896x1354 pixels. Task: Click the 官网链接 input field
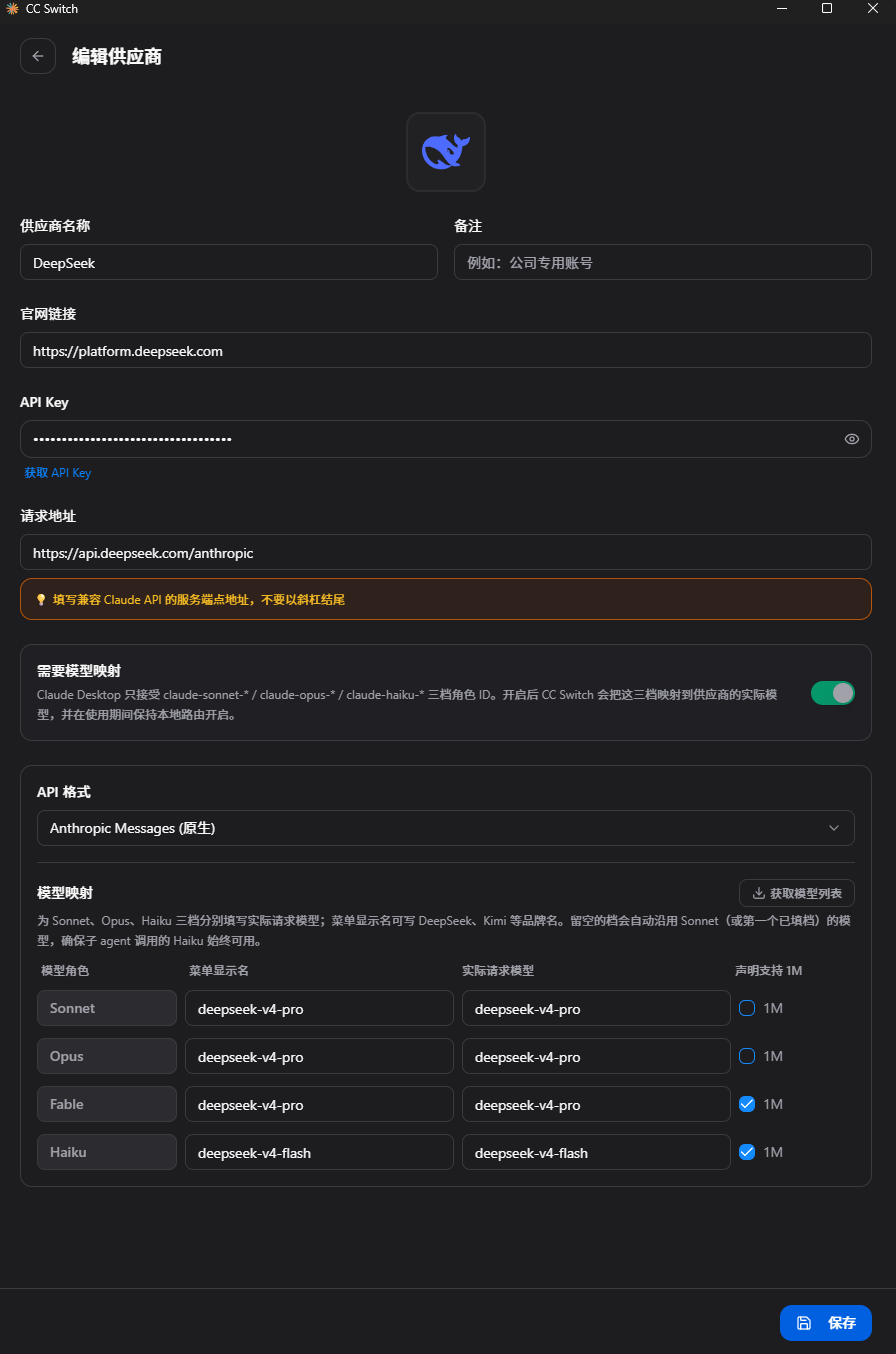click(x=446, y=350)
